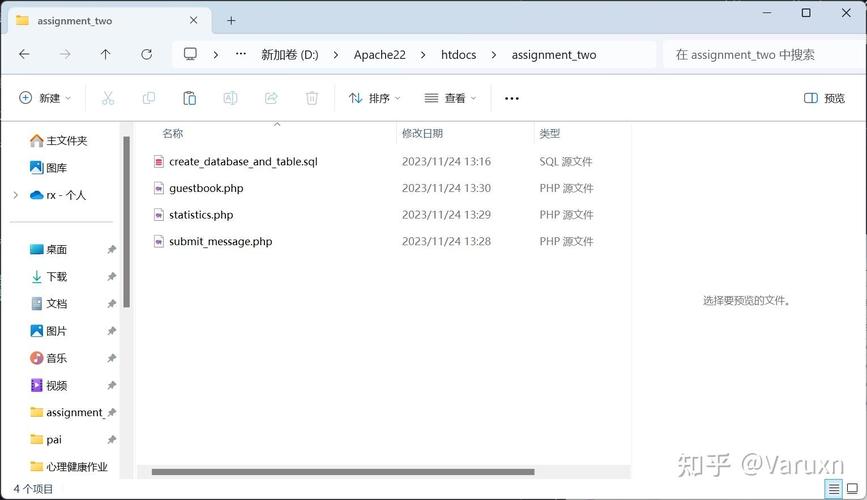
Task: Click date 2023/11/24 13:16
Action: [446, 162]
